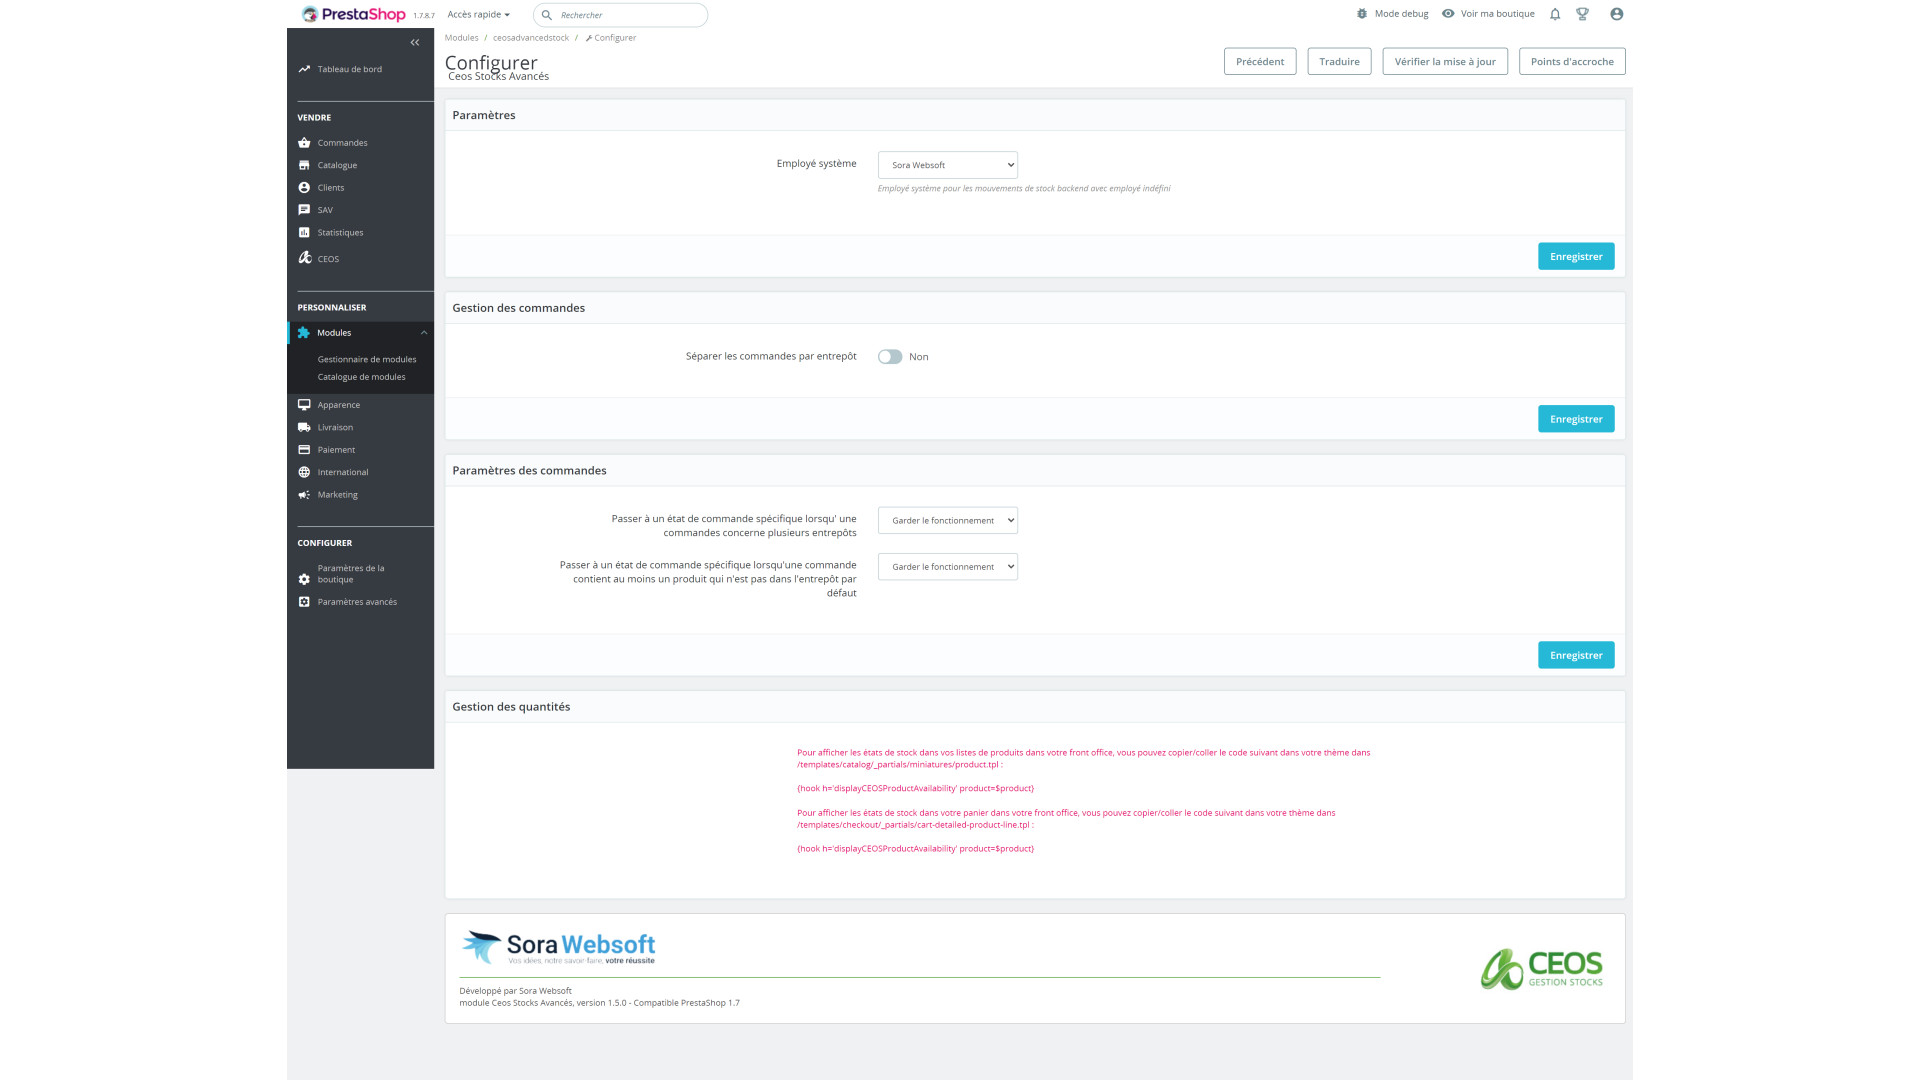This screenshot has height=1080, width=1920.
Task: Click the notifications bell icon
Action: tap(1555, 14)
